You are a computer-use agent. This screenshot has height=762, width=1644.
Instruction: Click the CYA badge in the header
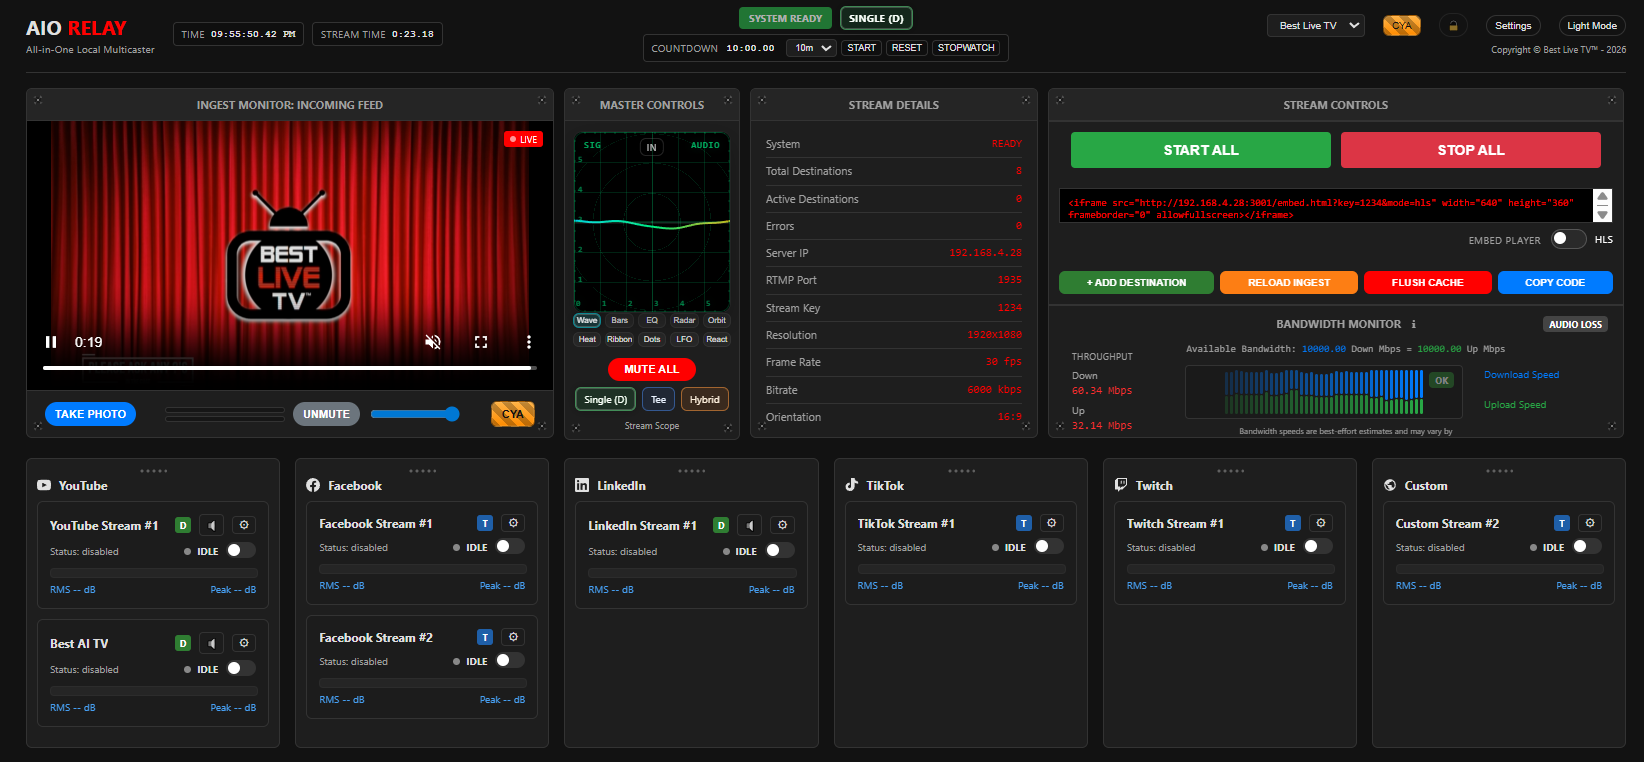[1402, 26]
